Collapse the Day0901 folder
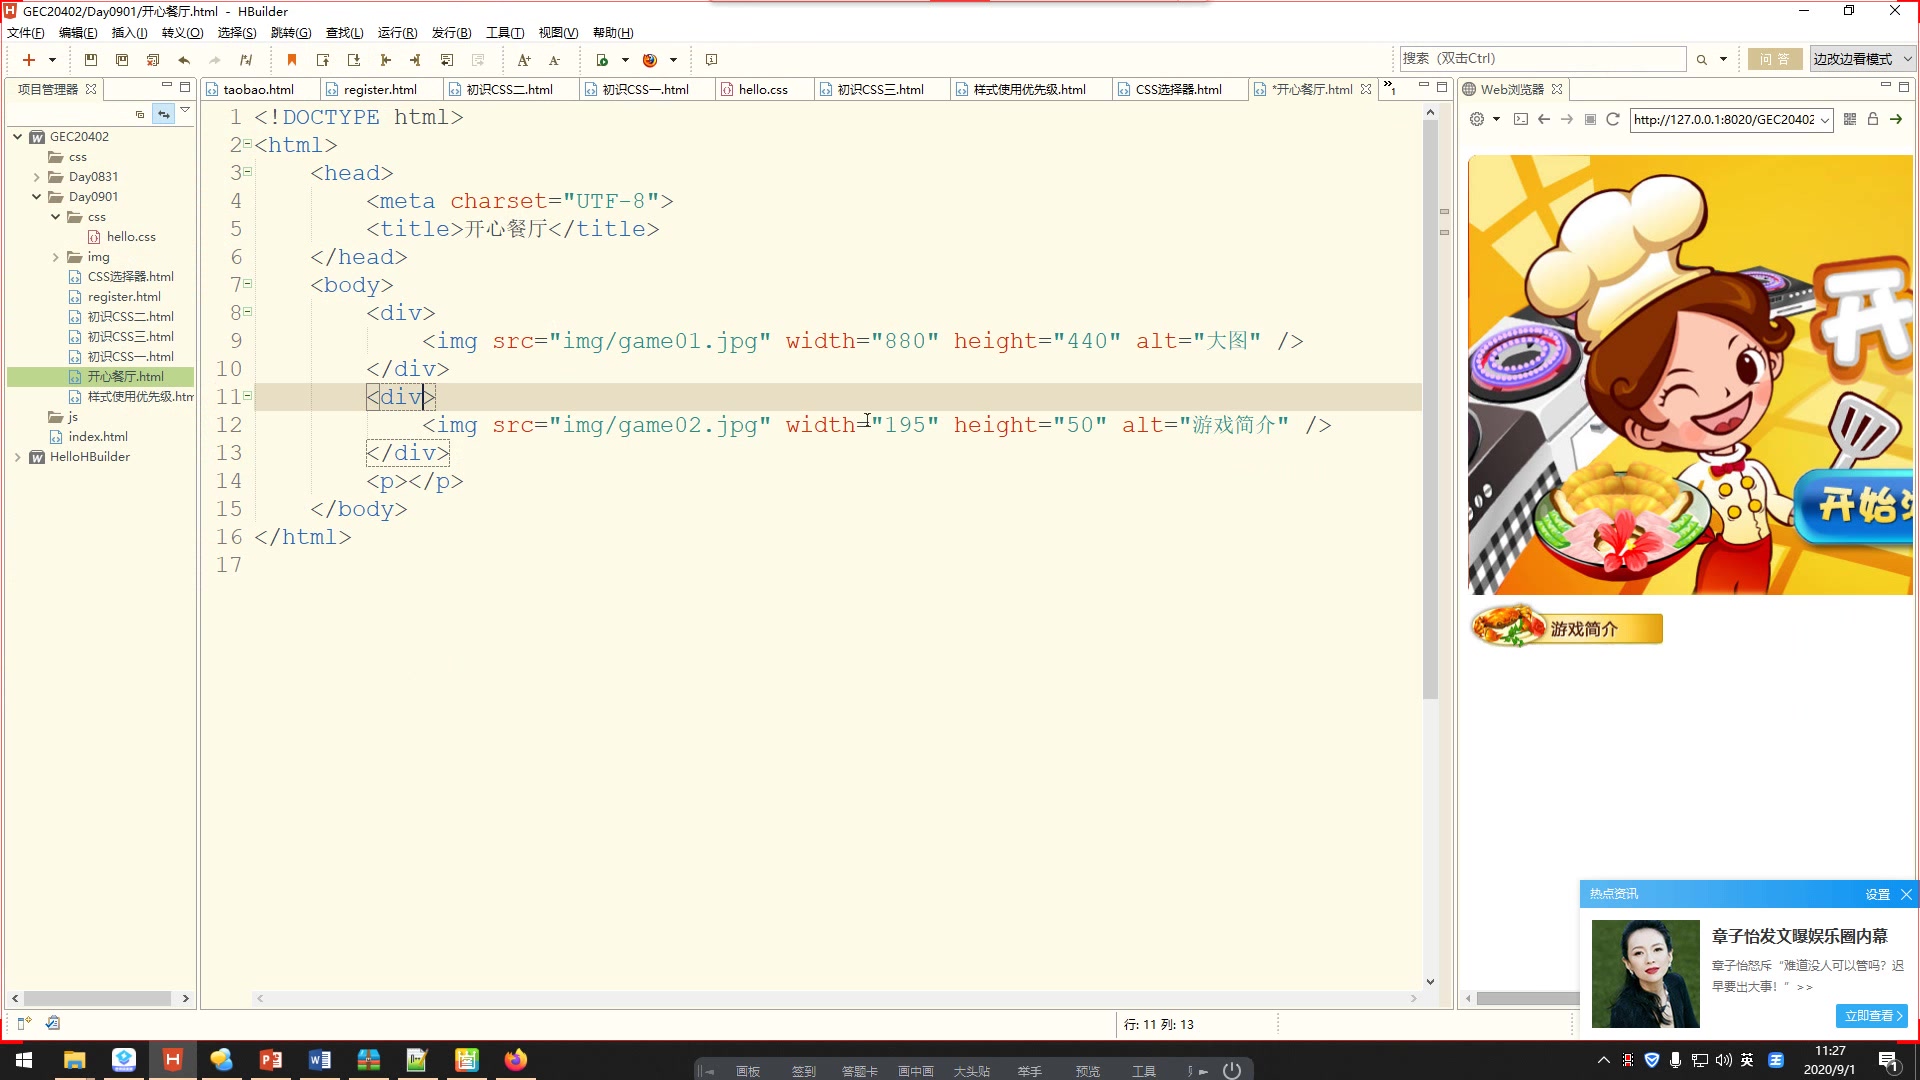 (37, 197)
